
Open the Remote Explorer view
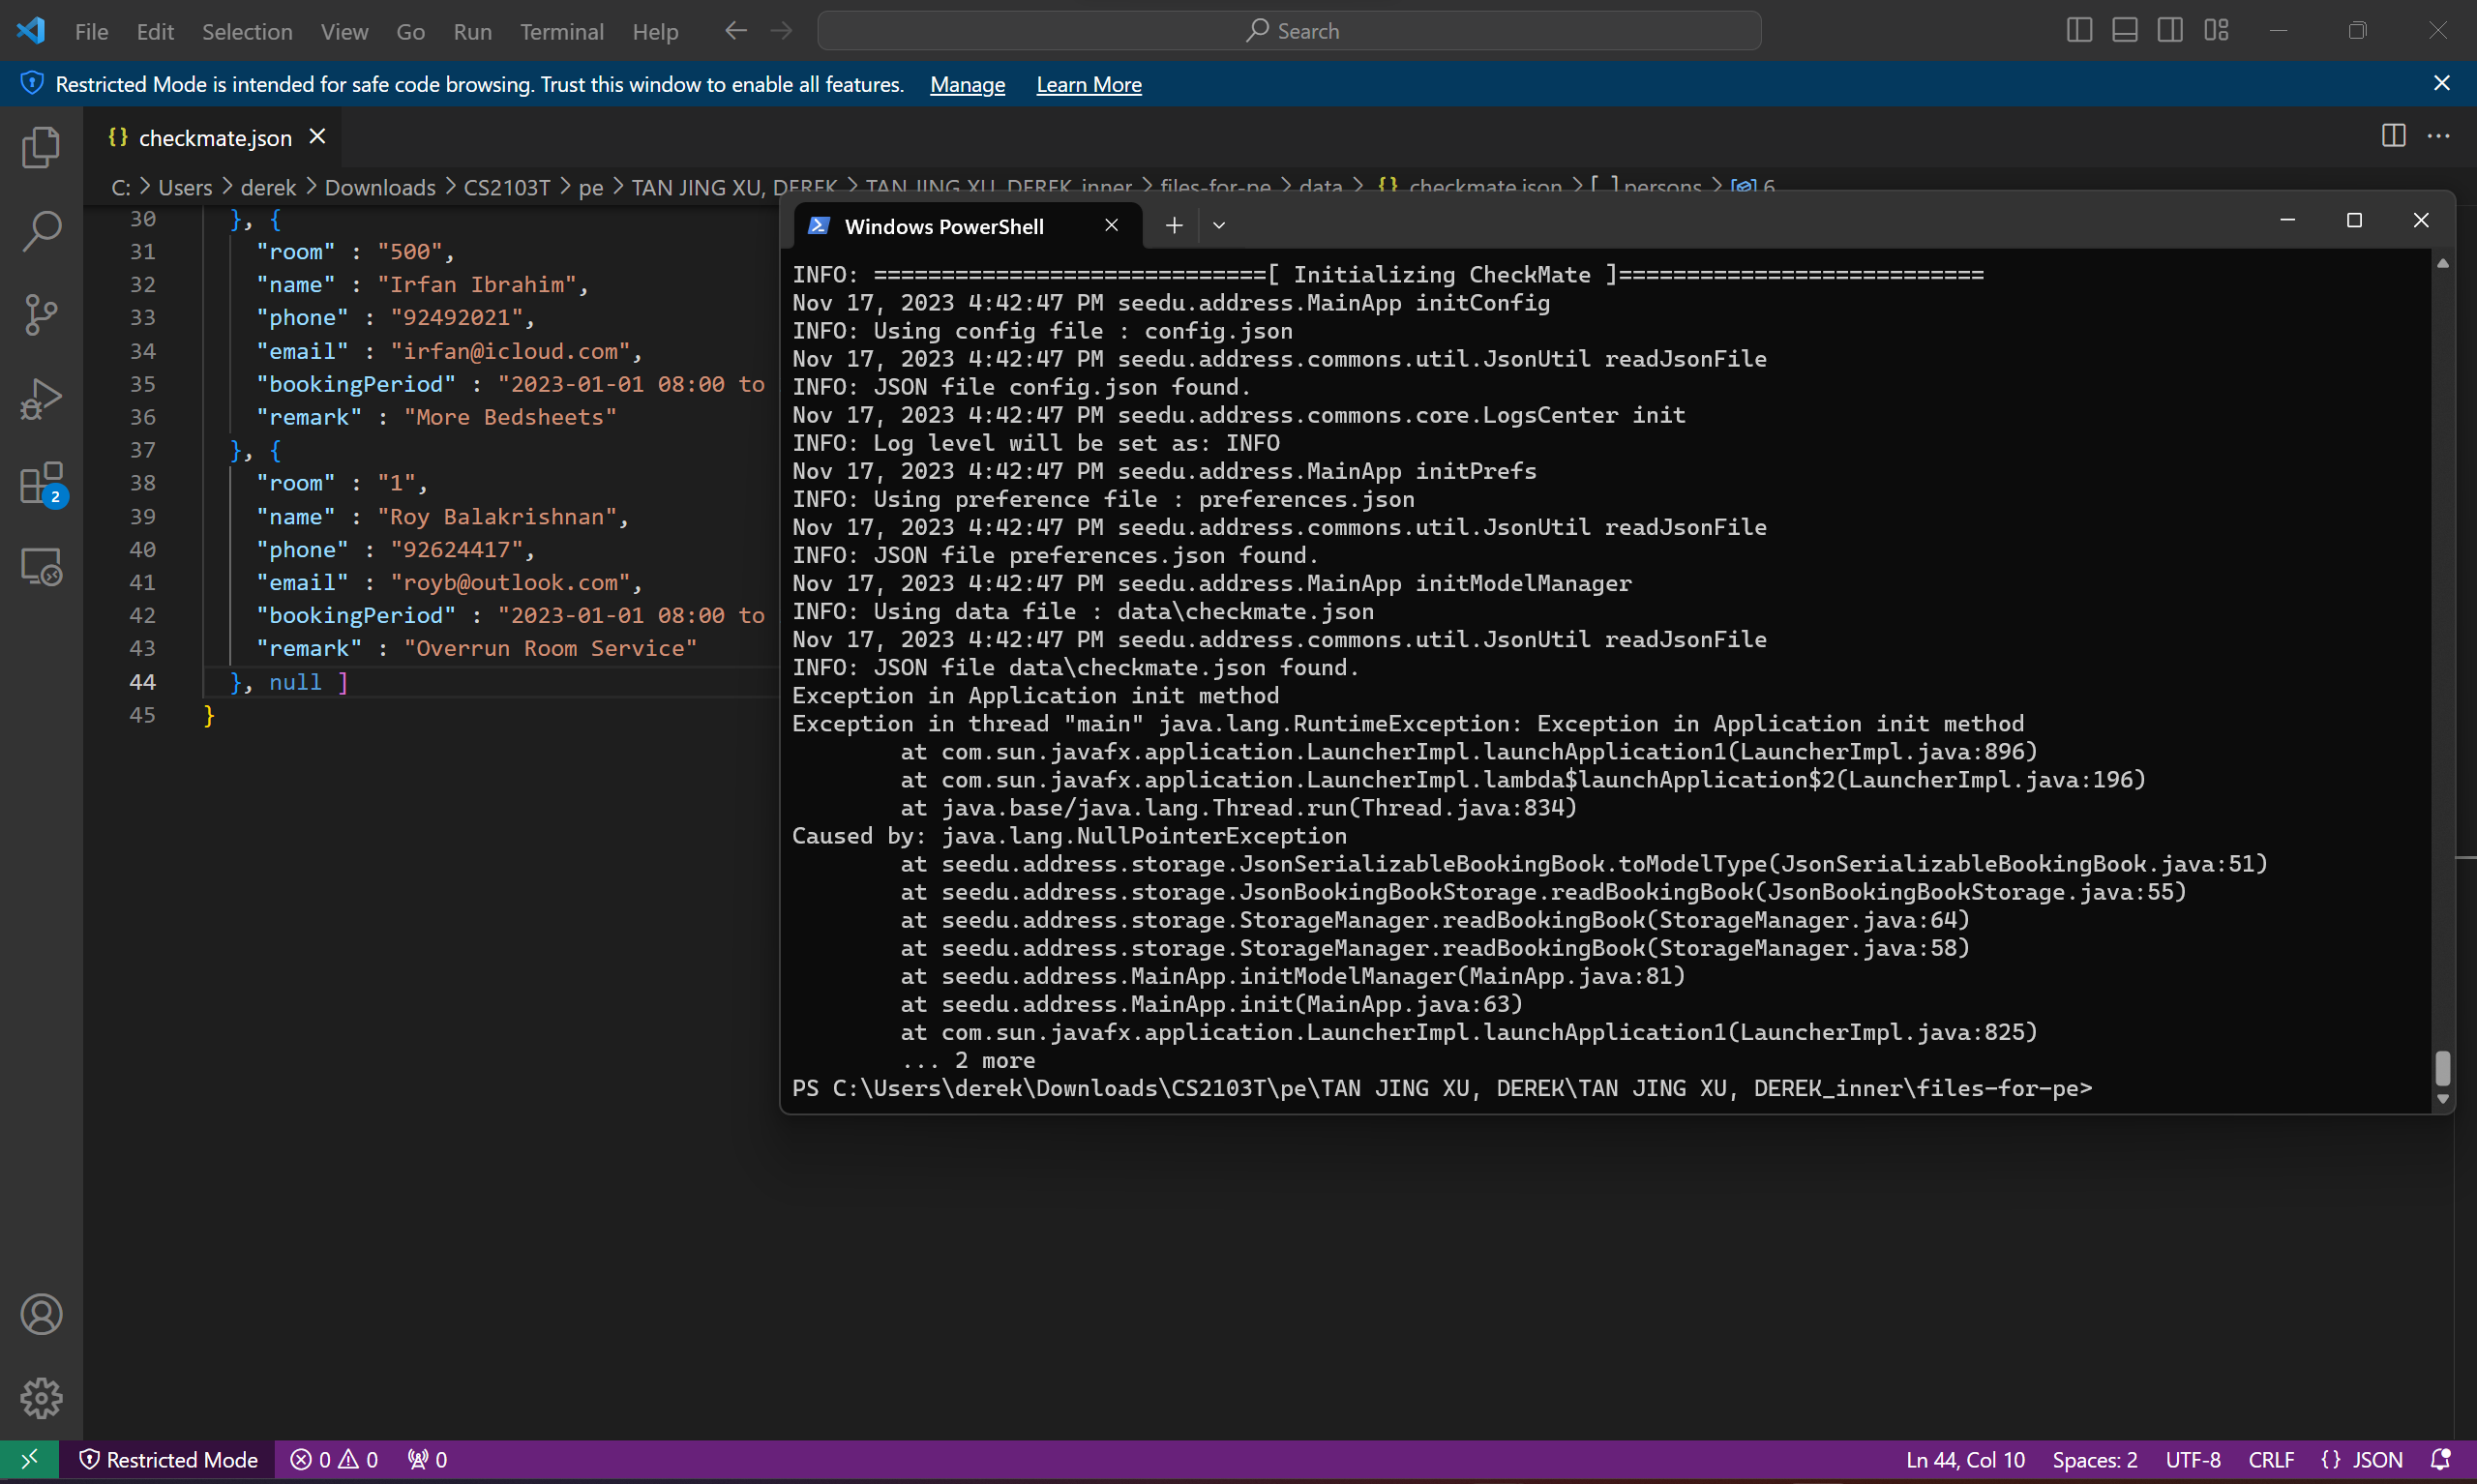coord(41,567)
